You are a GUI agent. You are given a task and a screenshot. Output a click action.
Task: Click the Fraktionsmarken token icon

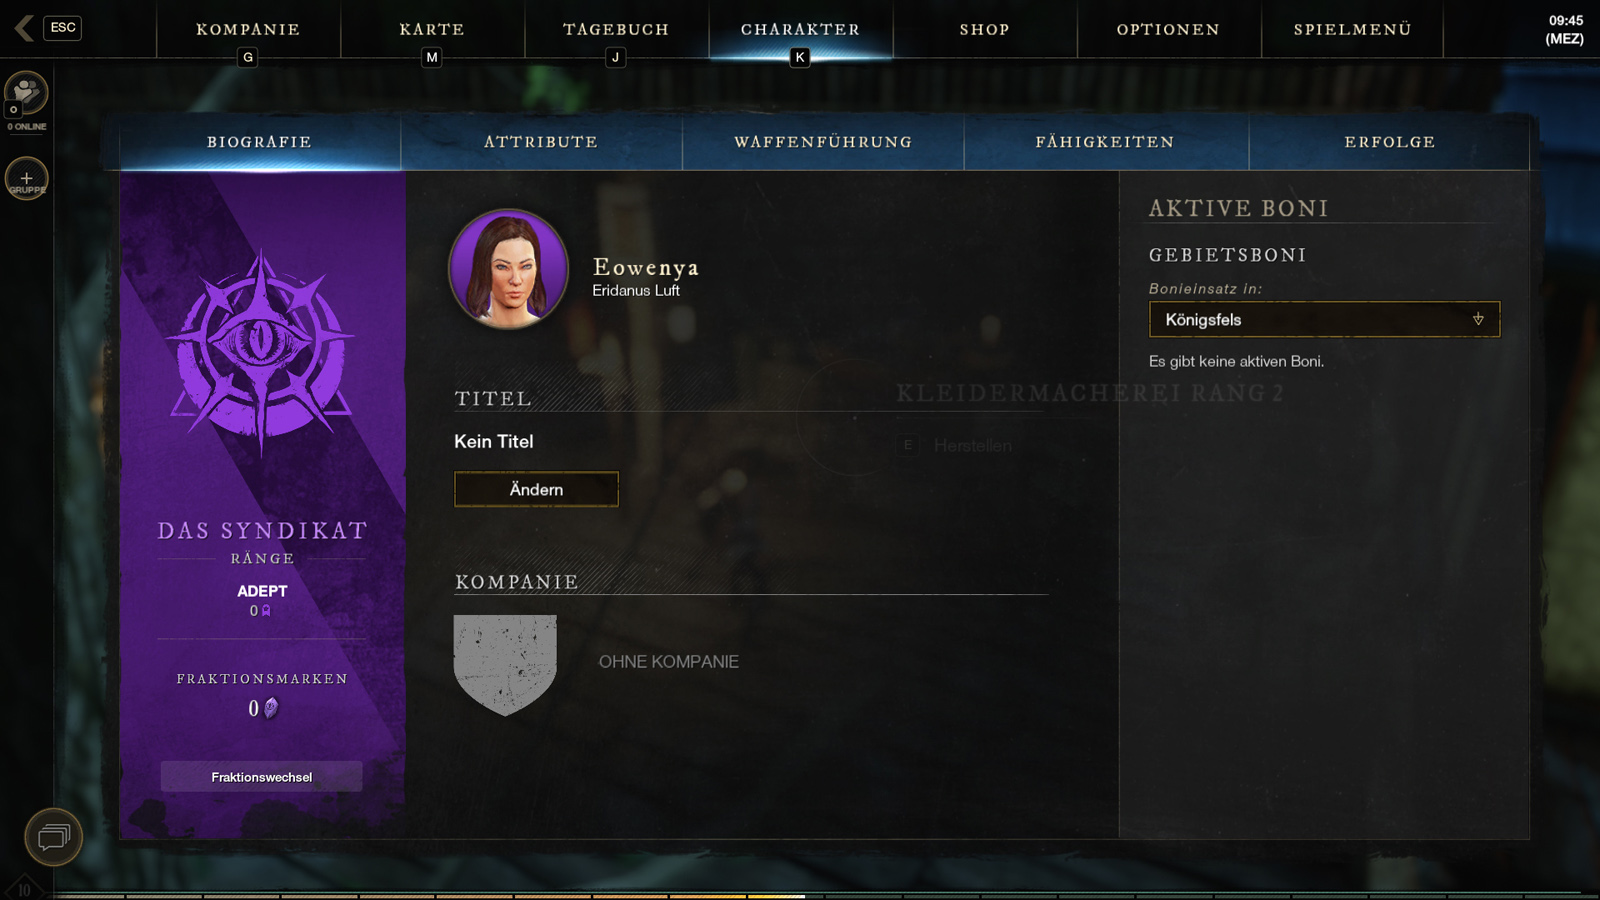(271, 708)
